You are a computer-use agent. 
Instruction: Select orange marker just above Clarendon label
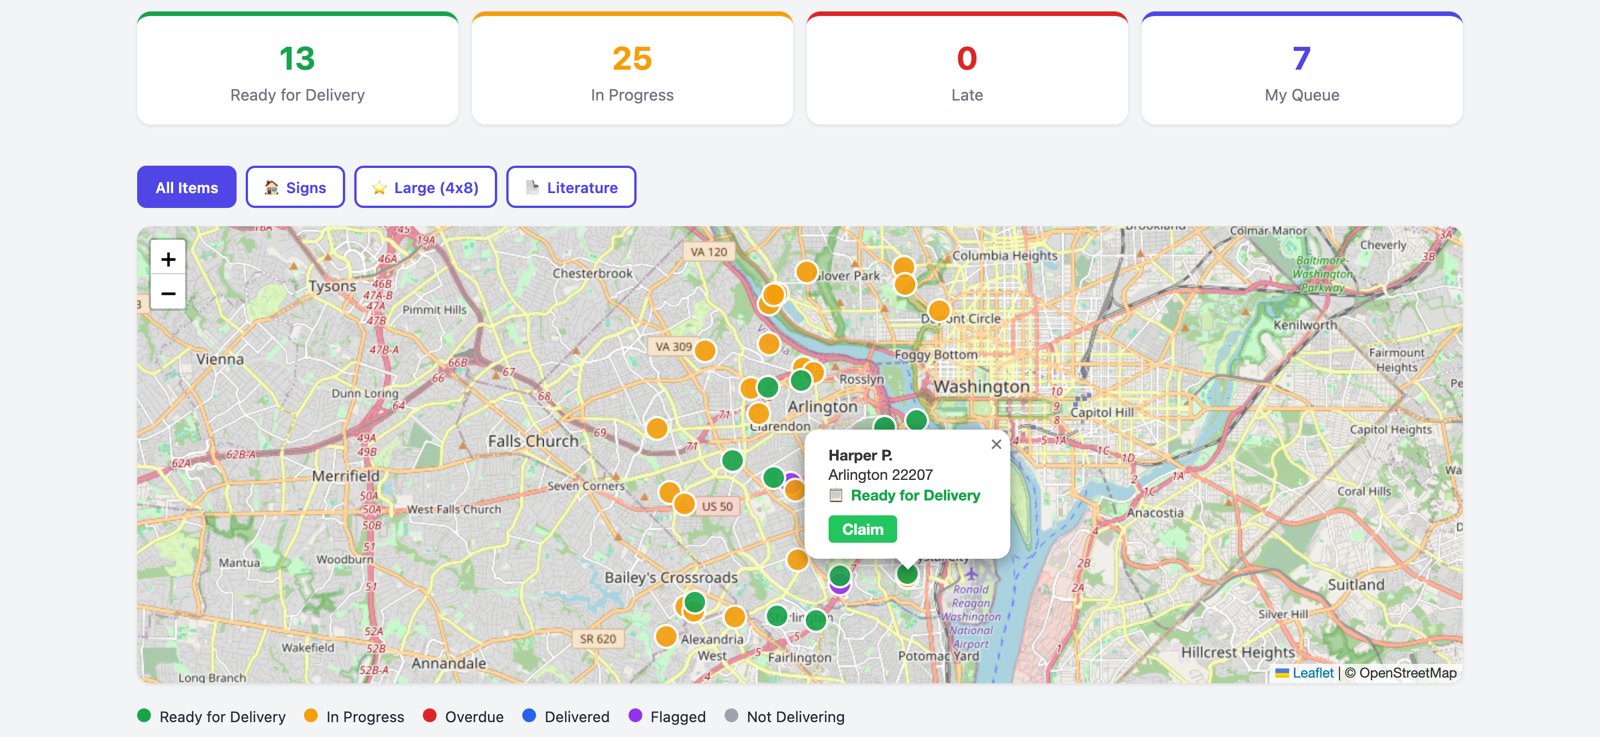click(759, 413)
